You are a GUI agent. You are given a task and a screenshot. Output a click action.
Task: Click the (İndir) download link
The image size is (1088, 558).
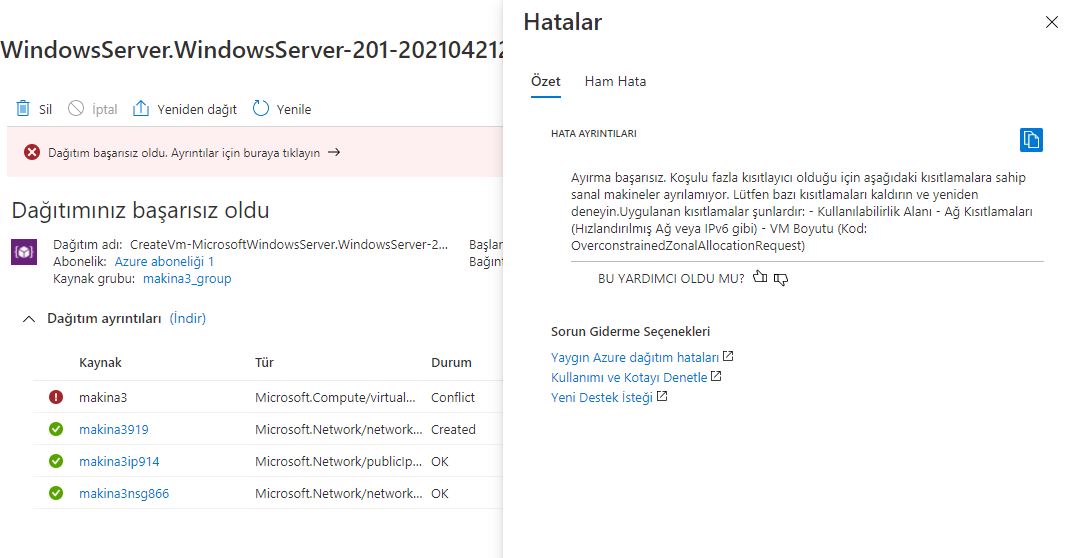(x=188, y=319)
